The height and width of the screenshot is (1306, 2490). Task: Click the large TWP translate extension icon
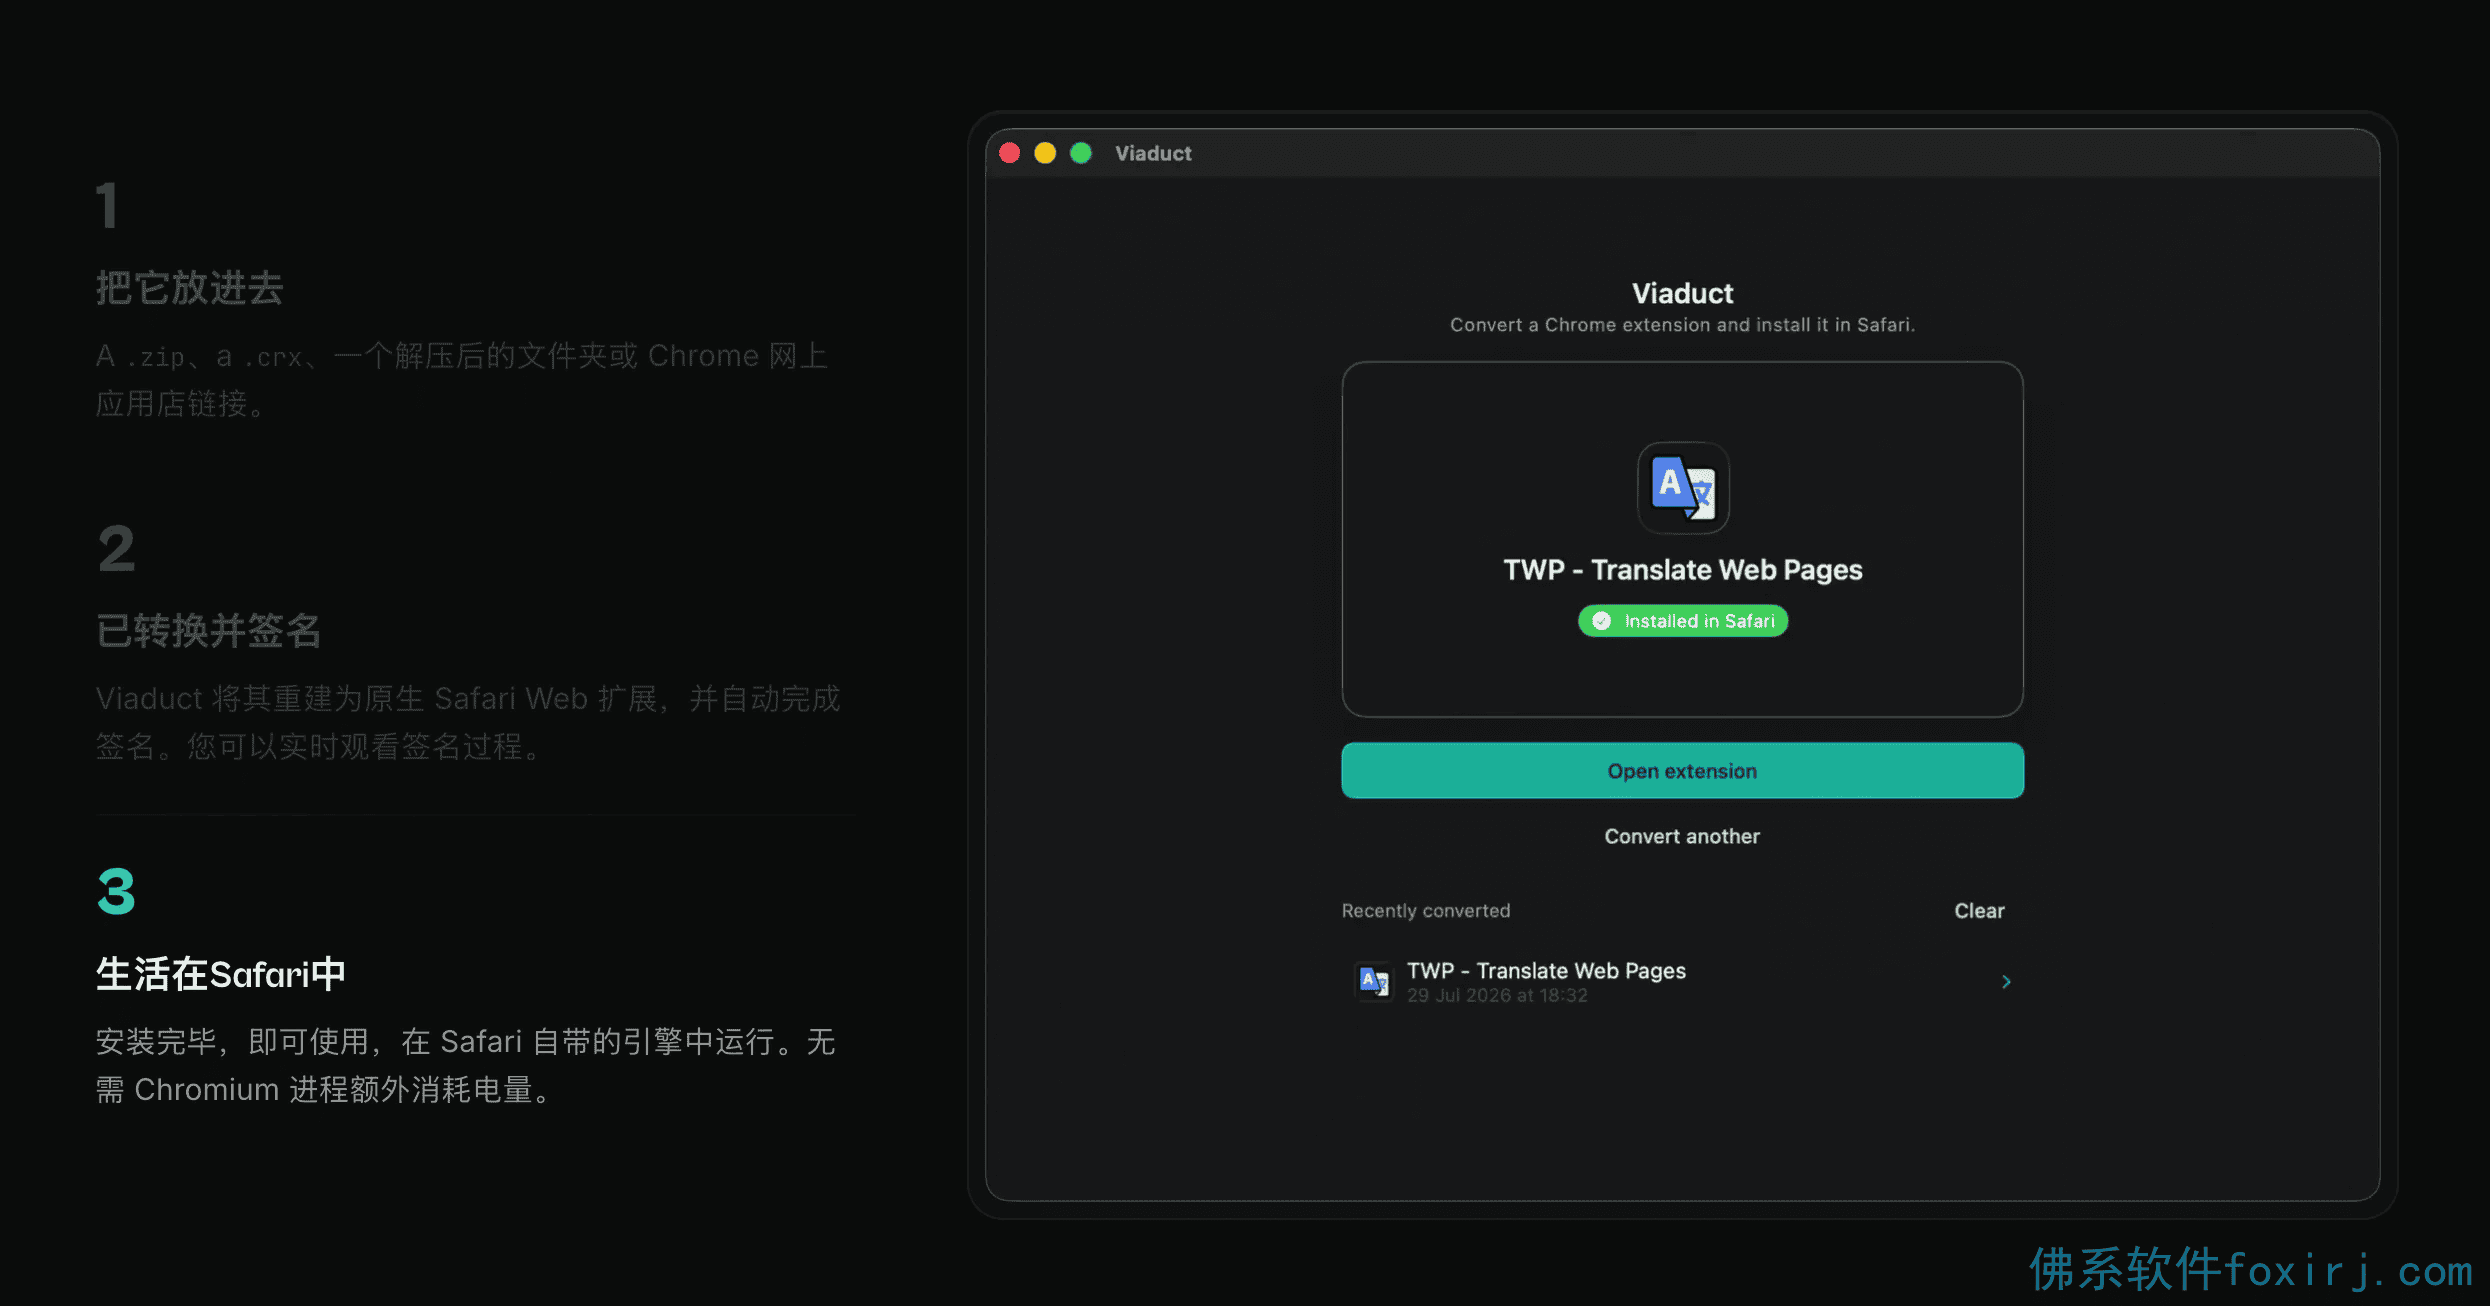point(1683,487)
